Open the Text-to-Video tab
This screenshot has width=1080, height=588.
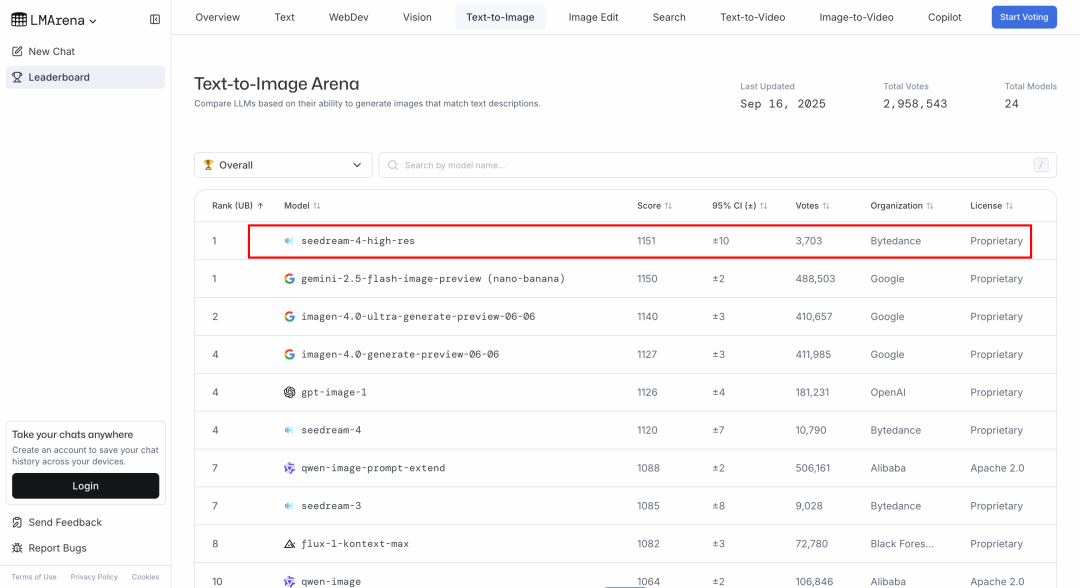click(x=752, y=17)
